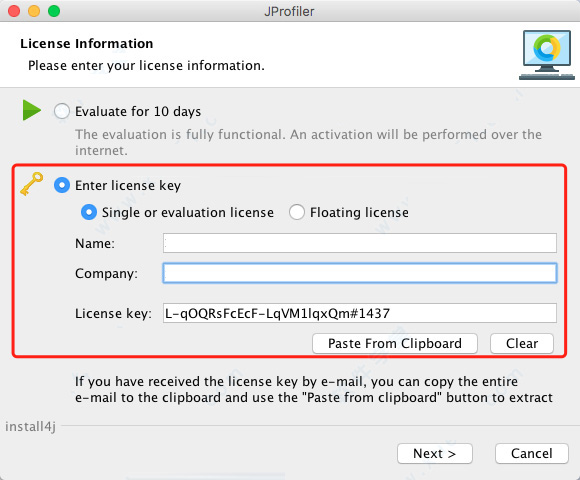Select Enter license key radio button
The image size is (580, 480).
coord(62,185)
